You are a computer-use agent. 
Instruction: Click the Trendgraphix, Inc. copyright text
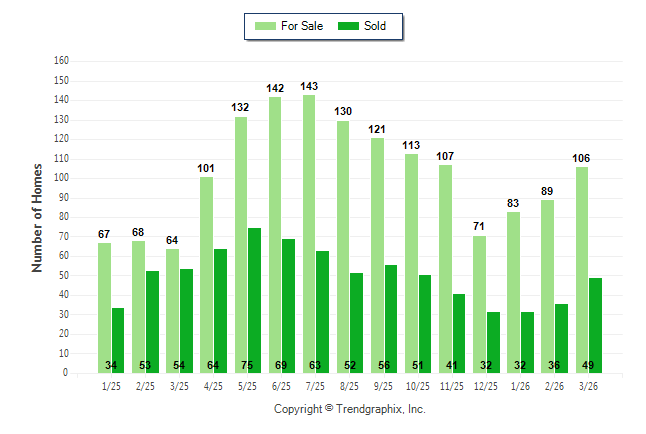(x=350, y=409)
